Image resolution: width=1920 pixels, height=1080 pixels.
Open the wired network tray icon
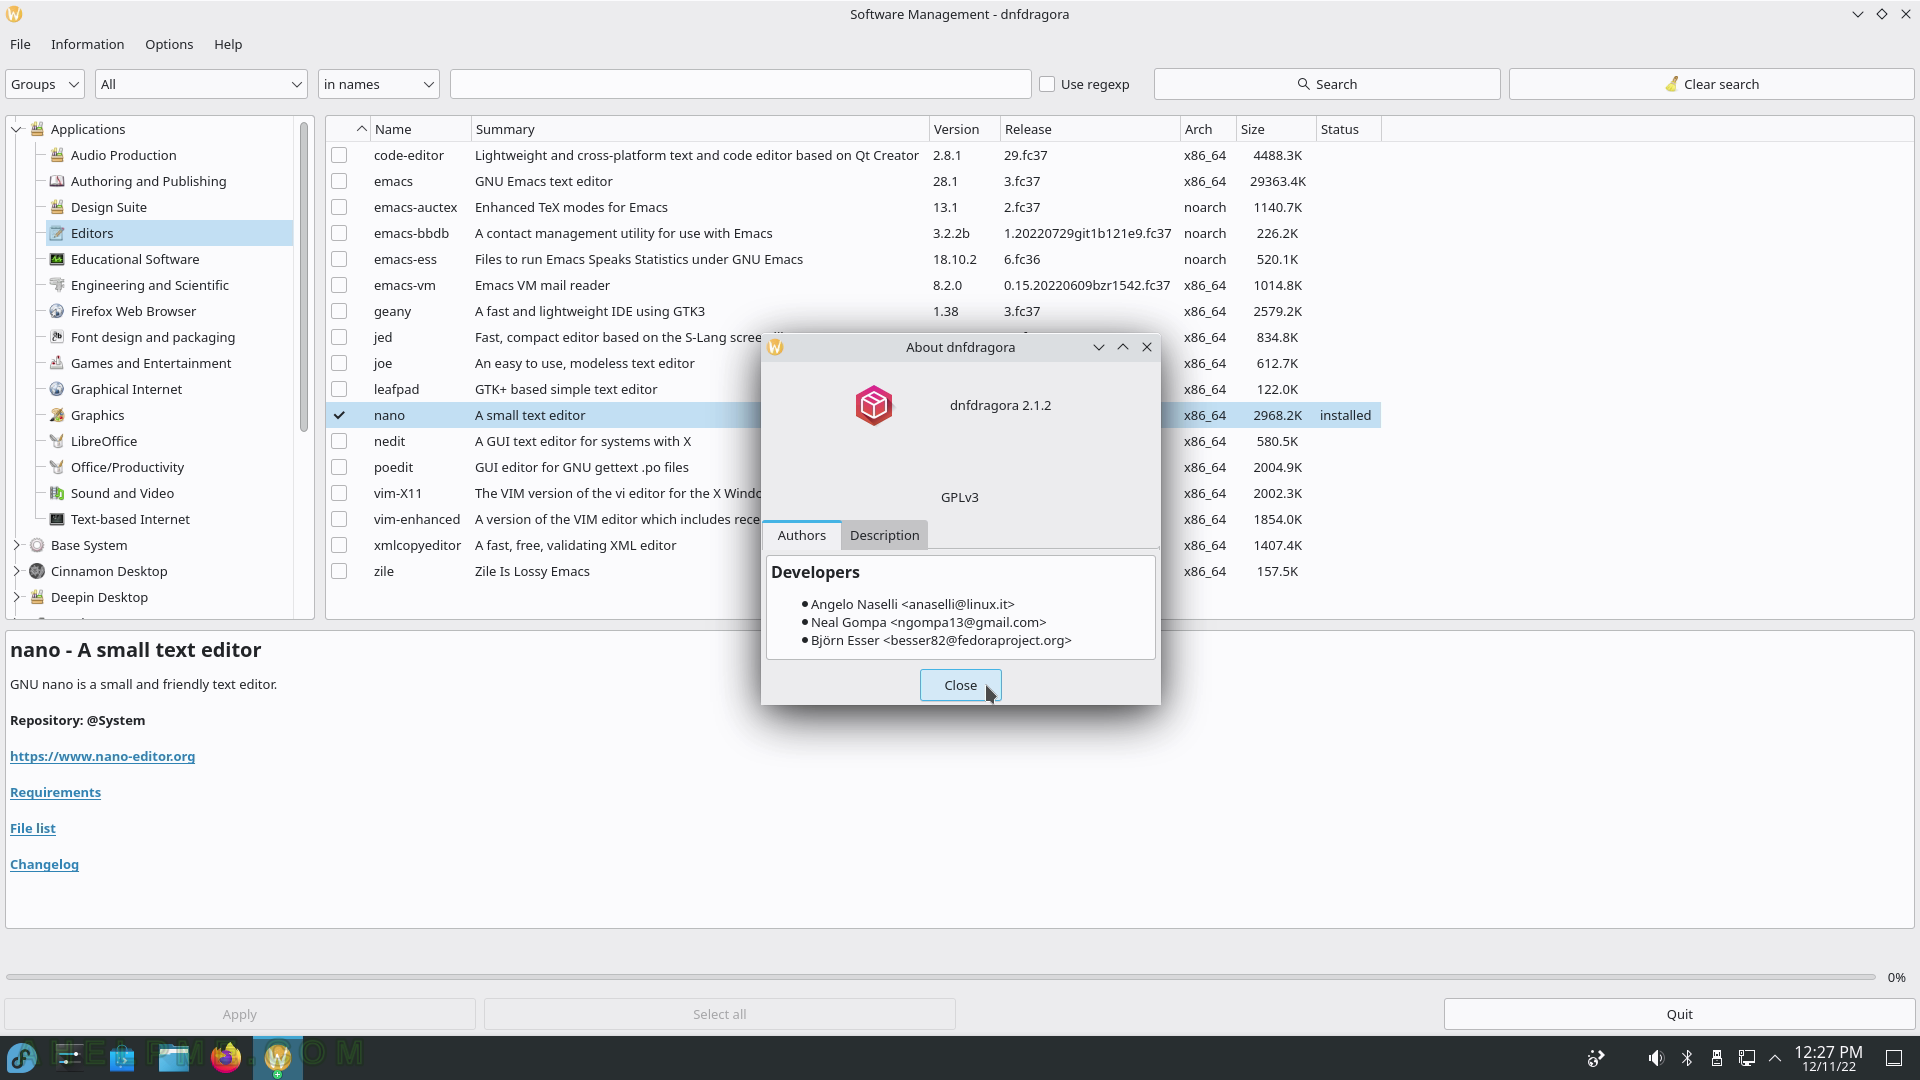(x=1746, y=1058)
